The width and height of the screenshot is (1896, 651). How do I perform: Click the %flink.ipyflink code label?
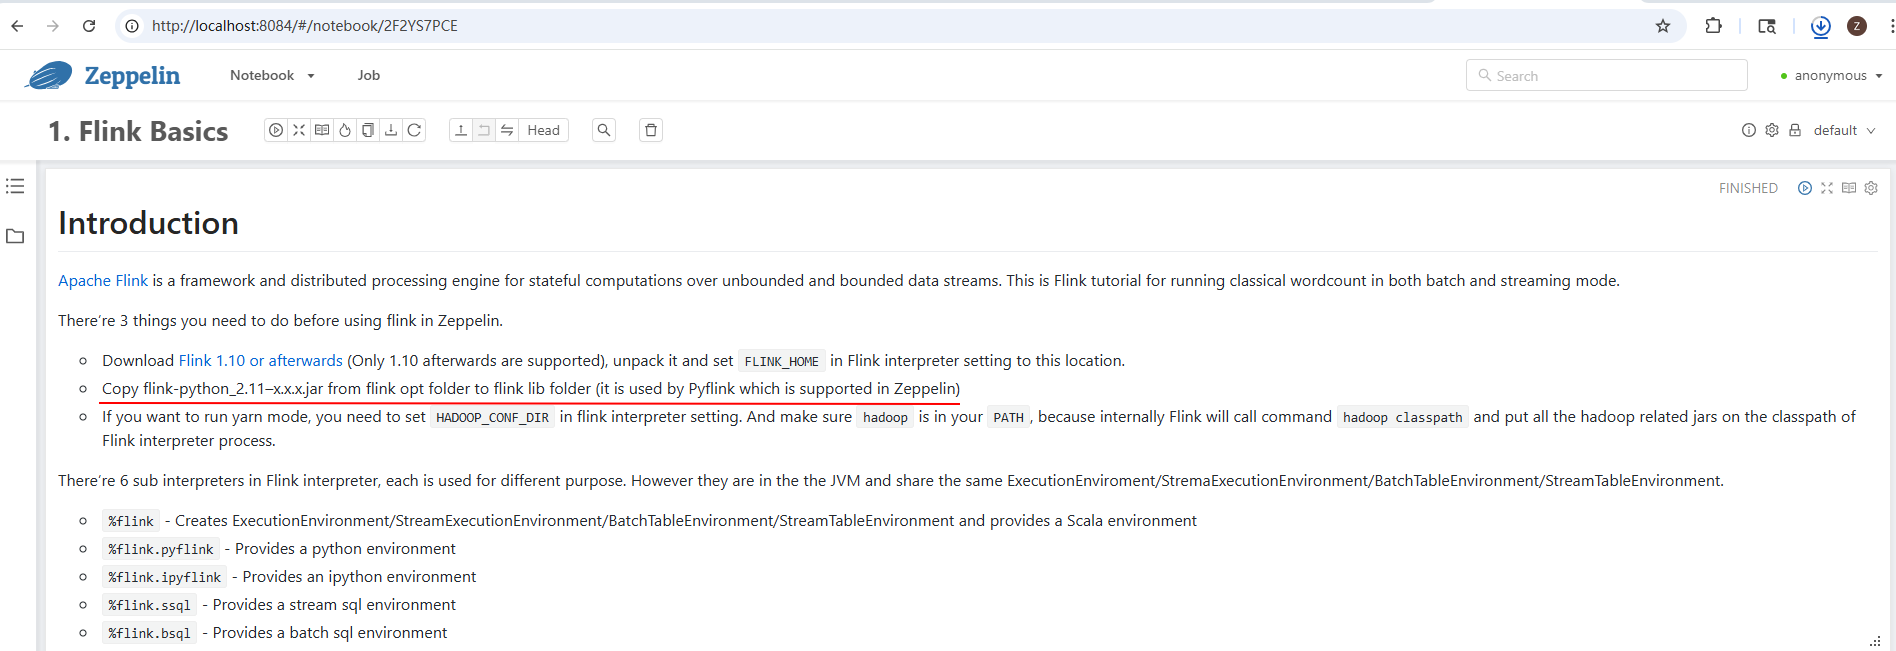pyautogui.click(x=165, y=578)
